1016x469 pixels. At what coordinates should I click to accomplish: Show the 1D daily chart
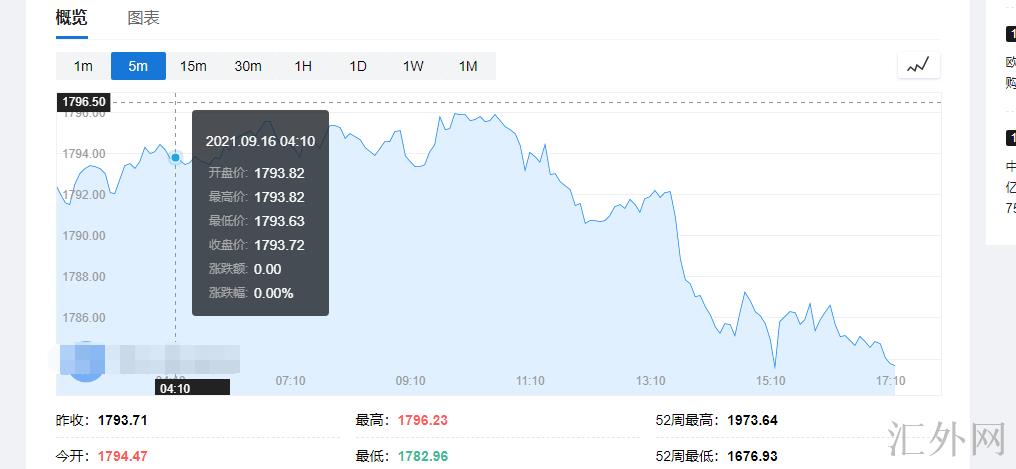pyautogui.click(x=358, y=66)
